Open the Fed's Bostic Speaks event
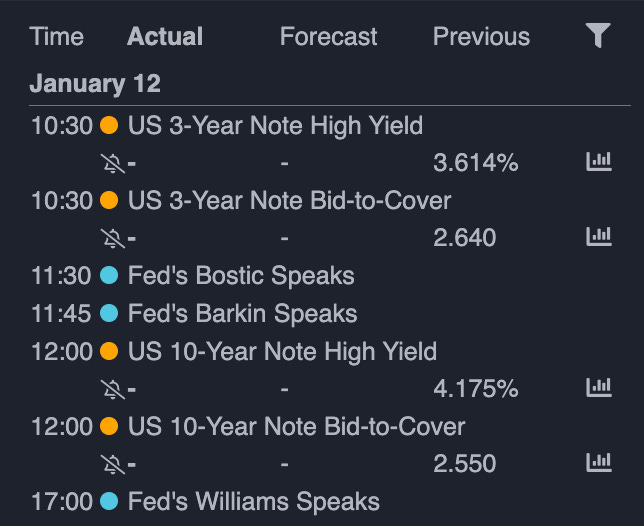This screenshot has height=526, width=644. click(241, 276)
